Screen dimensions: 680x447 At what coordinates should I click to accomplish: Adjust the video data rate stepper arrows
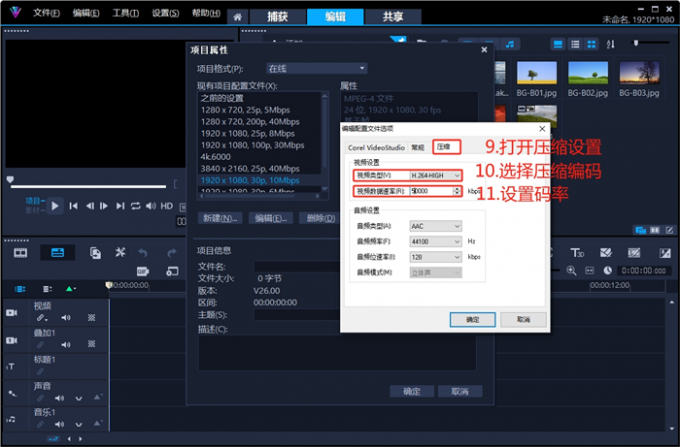(x=457, y=191)
